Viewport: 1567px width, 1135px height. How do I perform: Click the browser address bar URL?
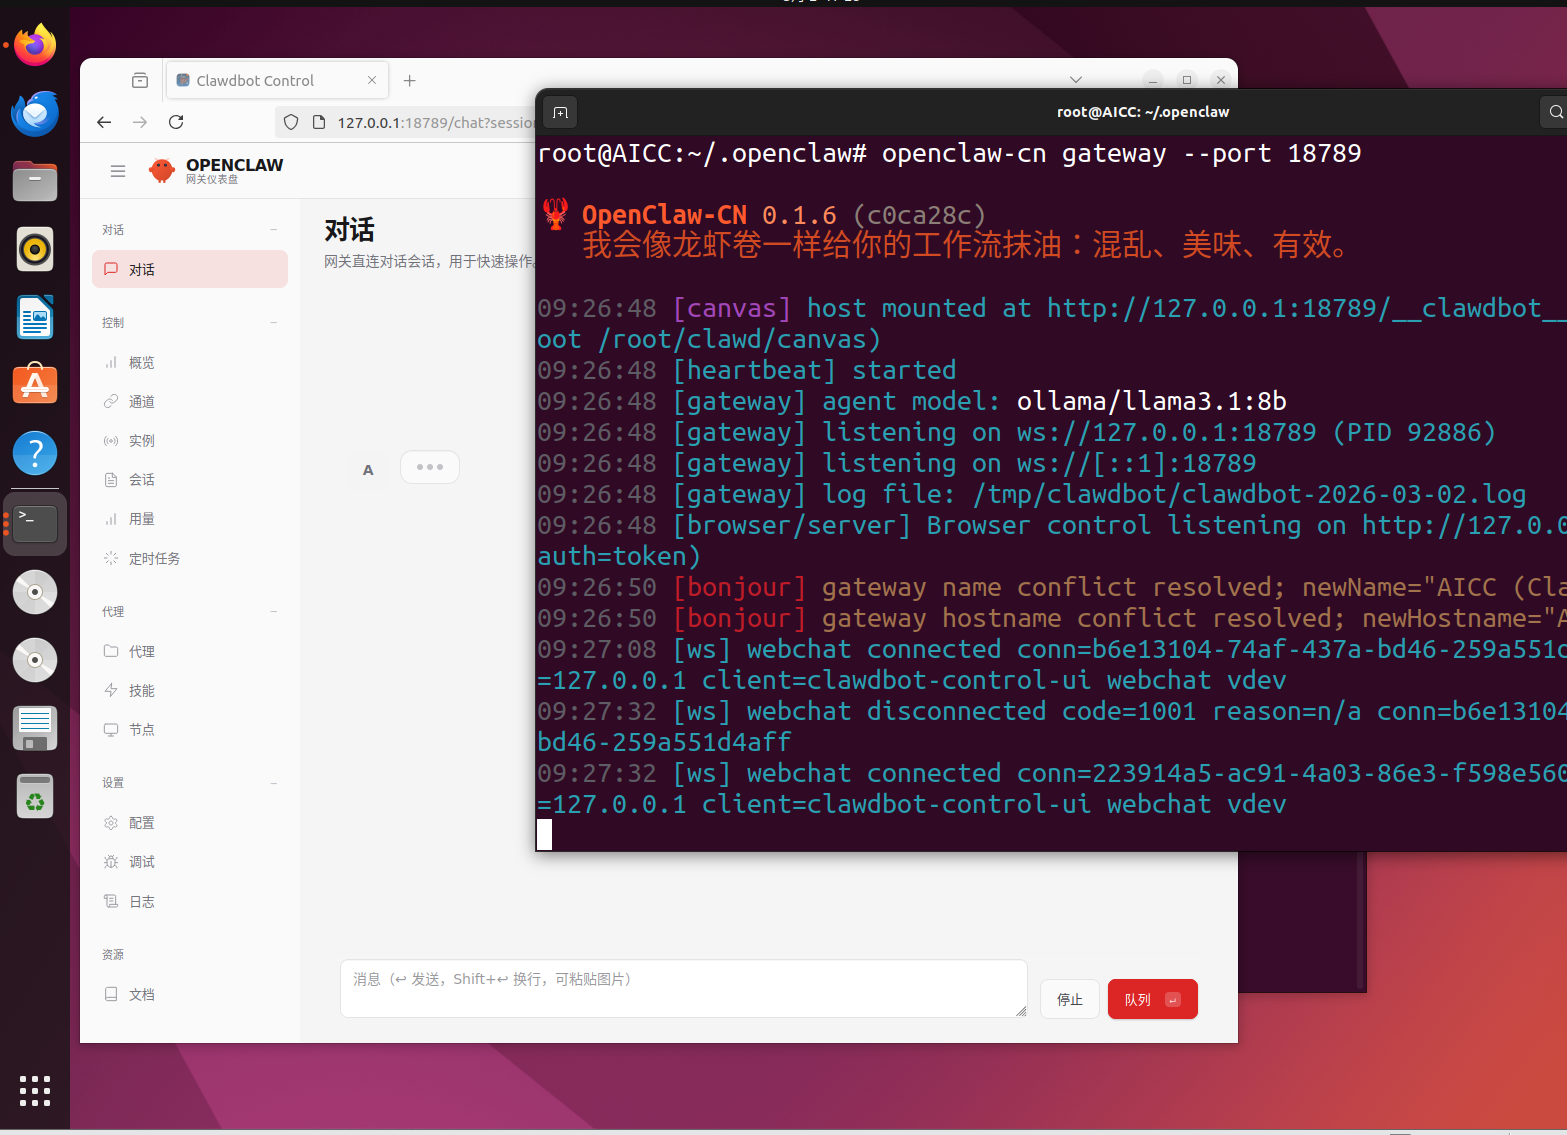coord(436,122)
